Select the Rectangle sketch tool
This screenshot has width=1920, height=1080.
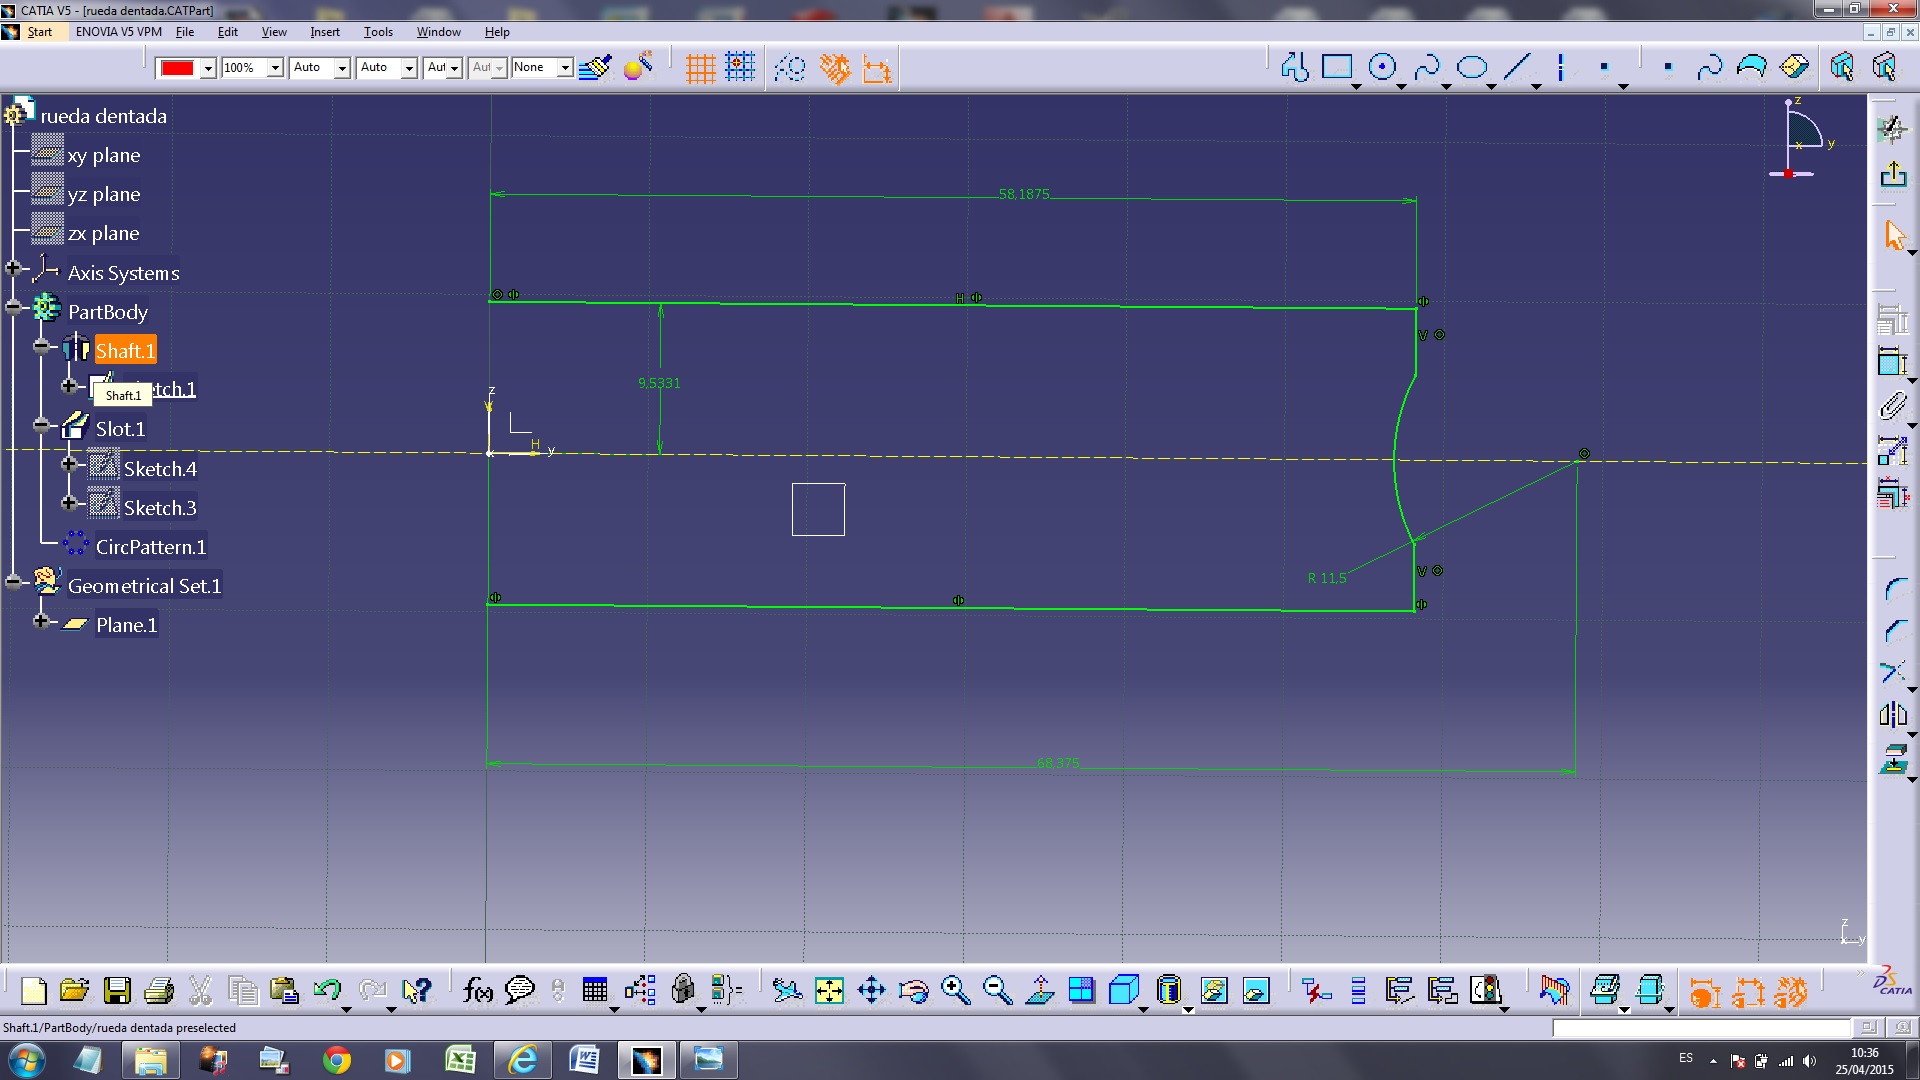click(x=1337, y=67)
